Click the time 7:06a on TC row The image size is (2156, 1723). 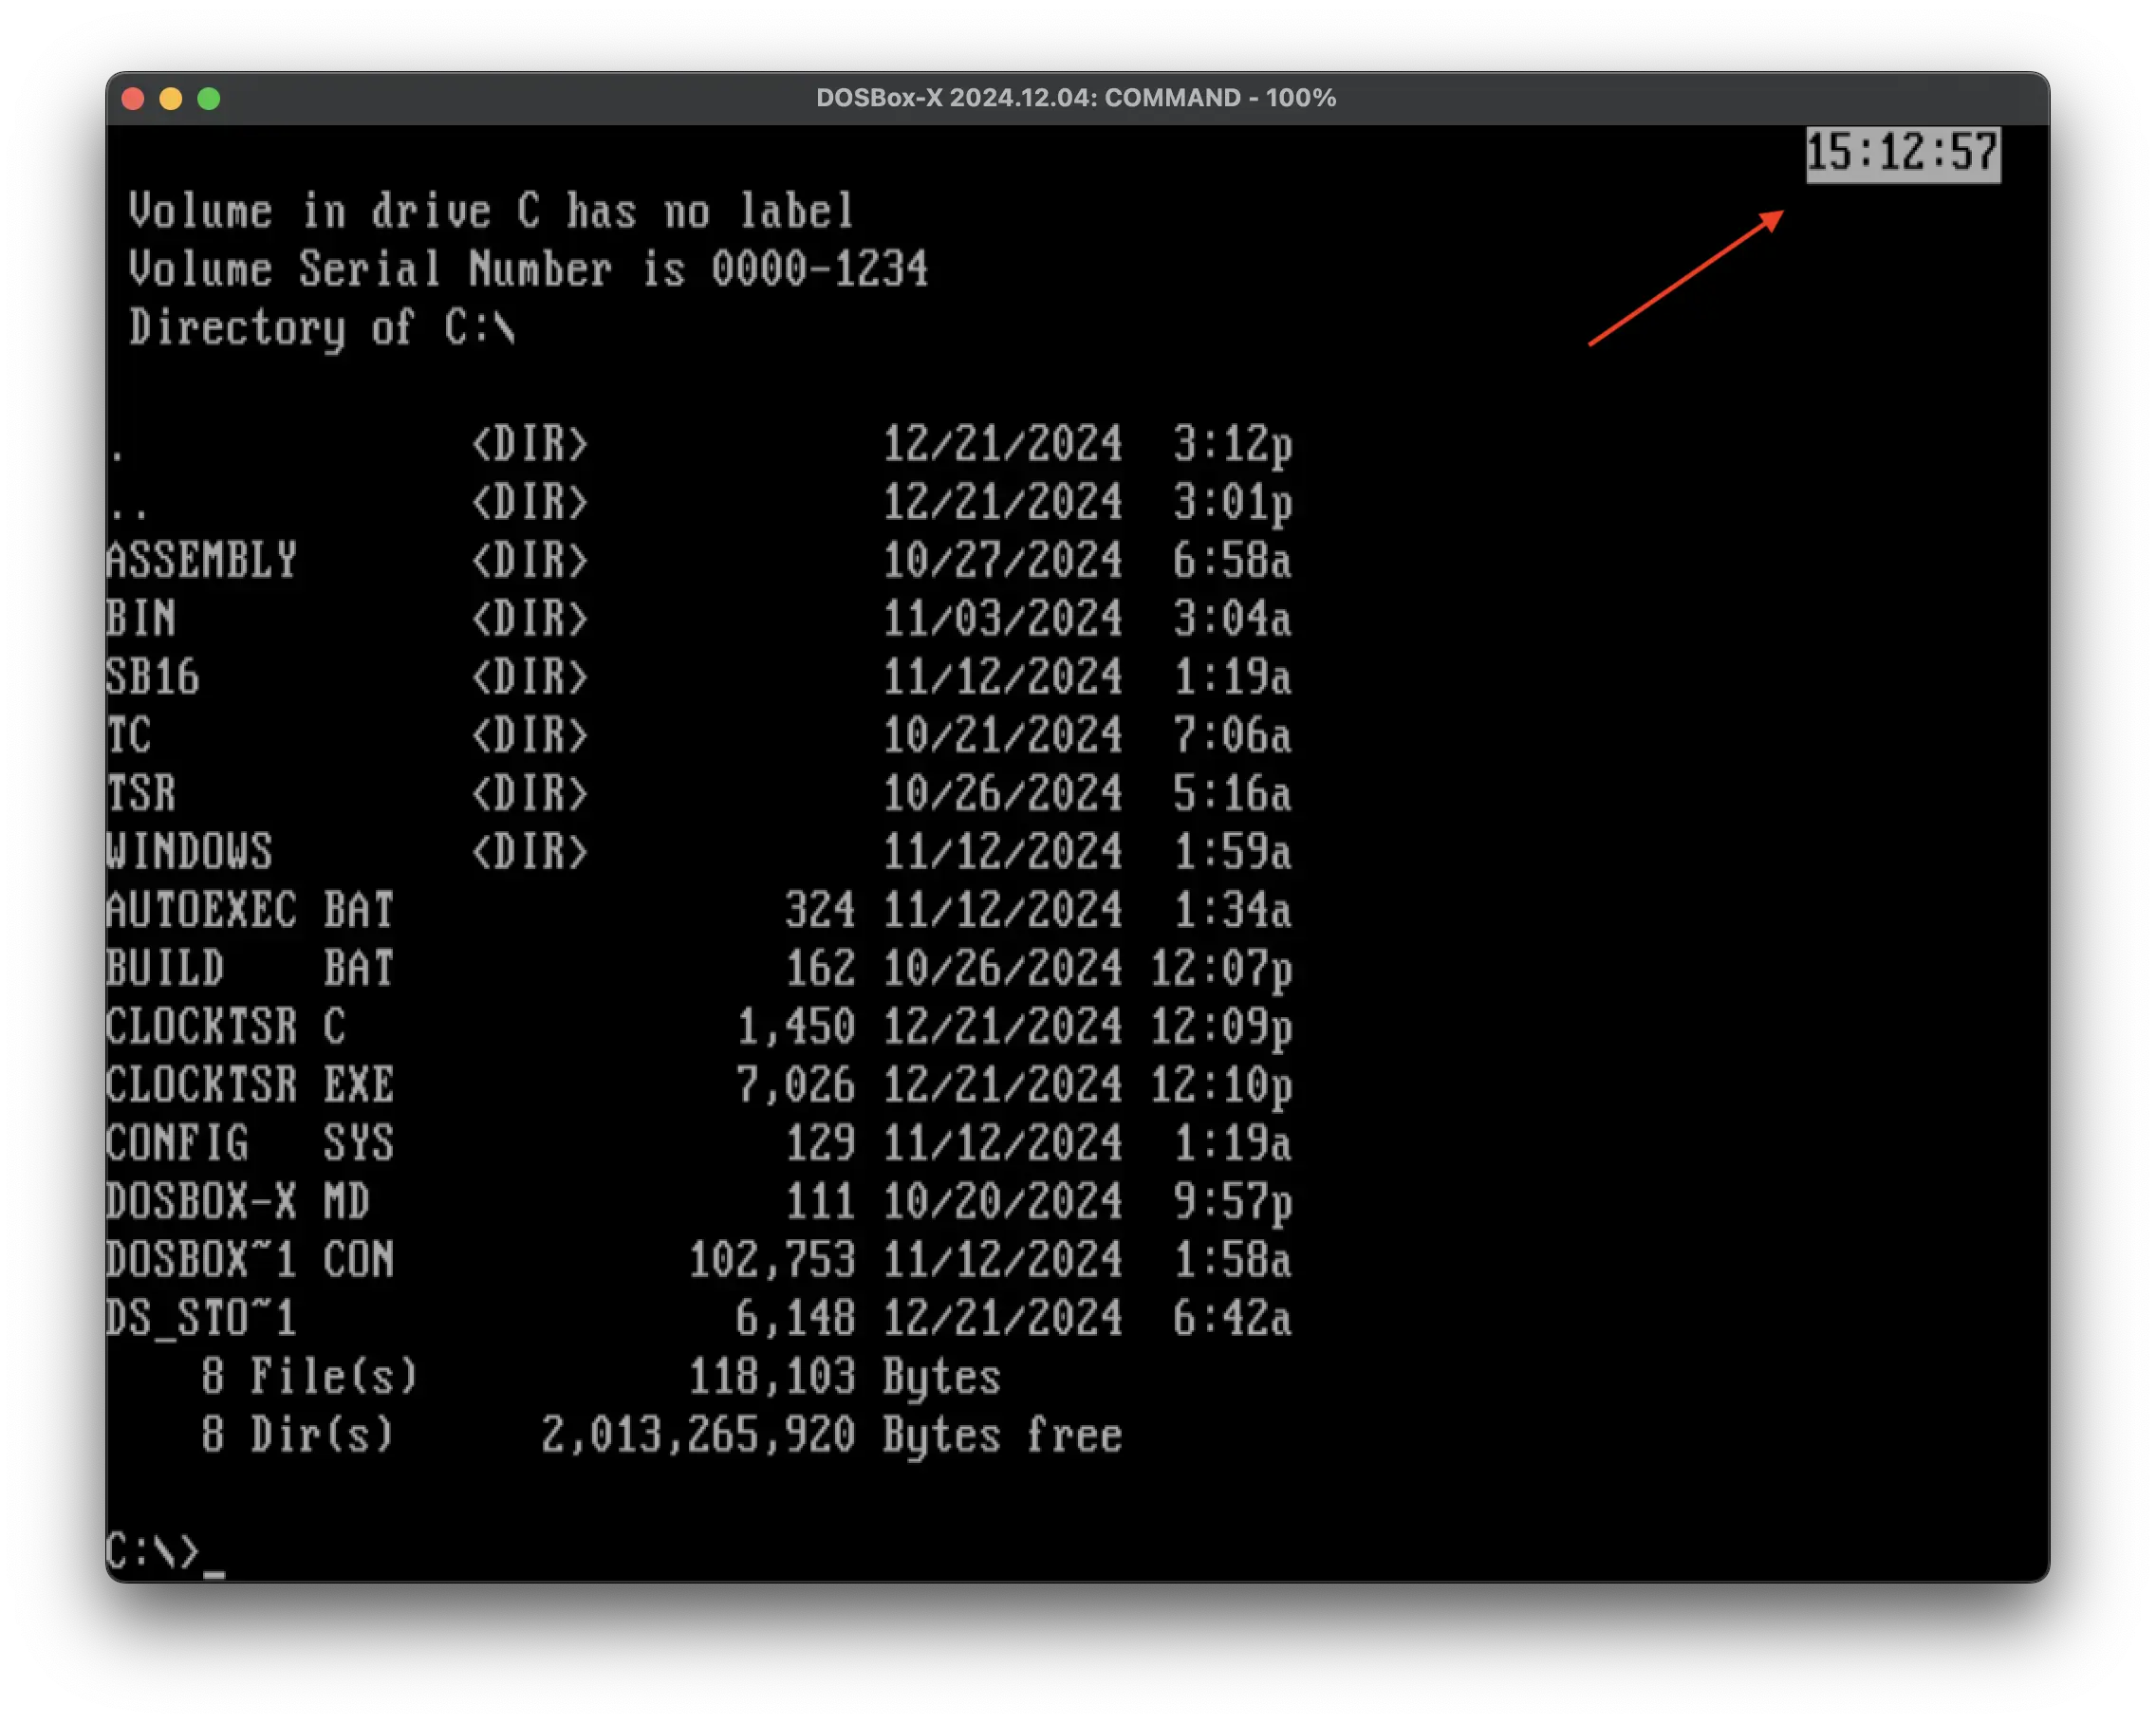pyautogui.click(x=1233, y=735)
